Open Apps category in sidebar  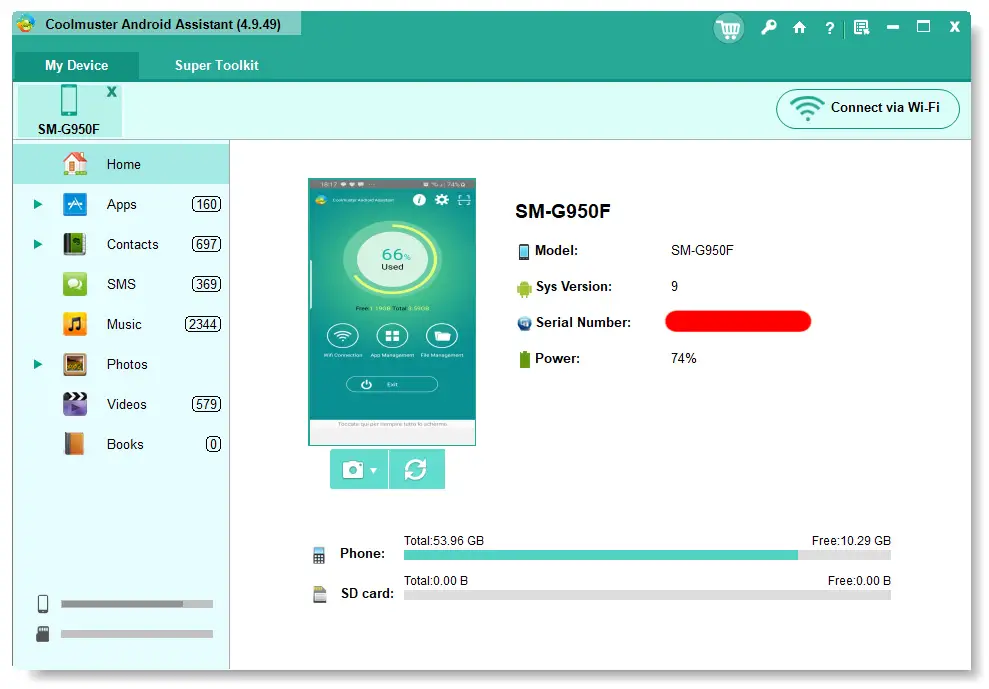coord(121,204)
